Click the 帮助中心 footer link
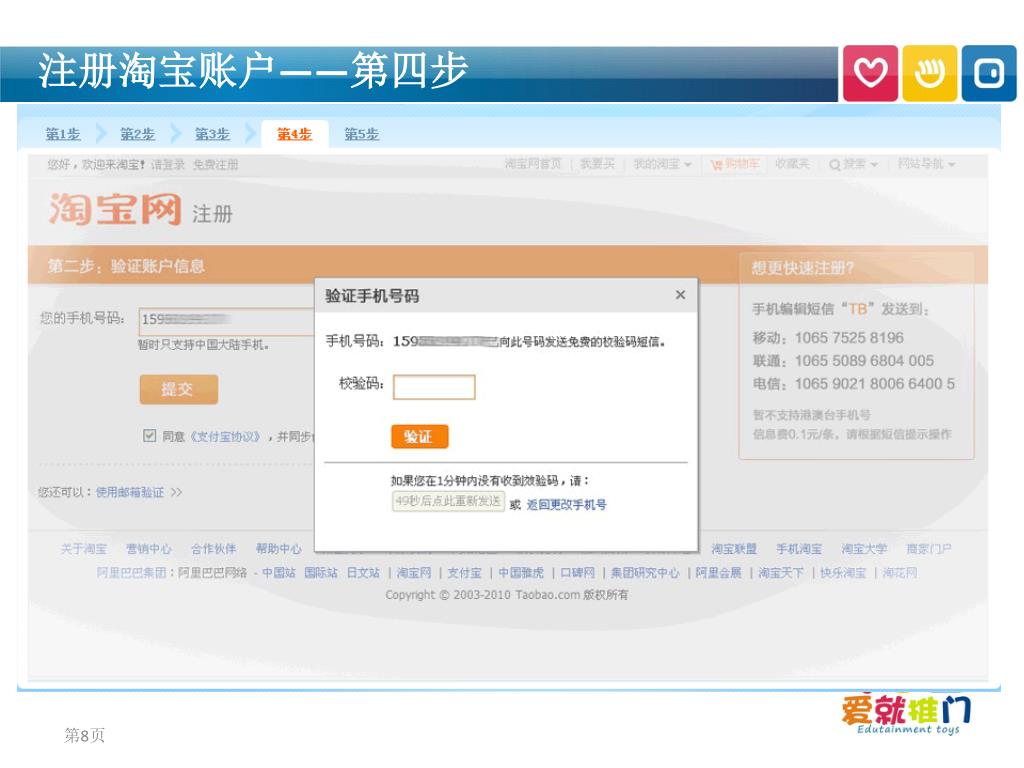The width and height of the screenshot is (1024, 768). point(278,549)
